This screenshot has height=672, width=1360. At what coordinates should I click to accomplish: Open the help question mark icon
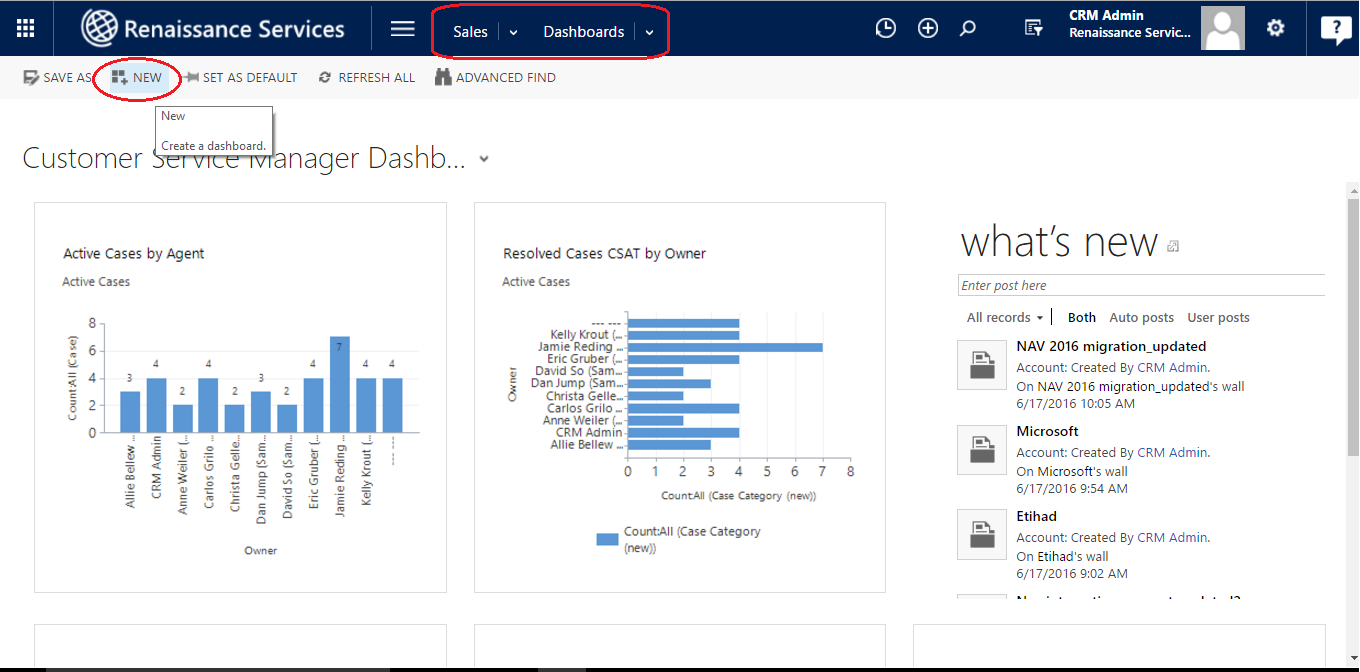(x=1335, y=29)
